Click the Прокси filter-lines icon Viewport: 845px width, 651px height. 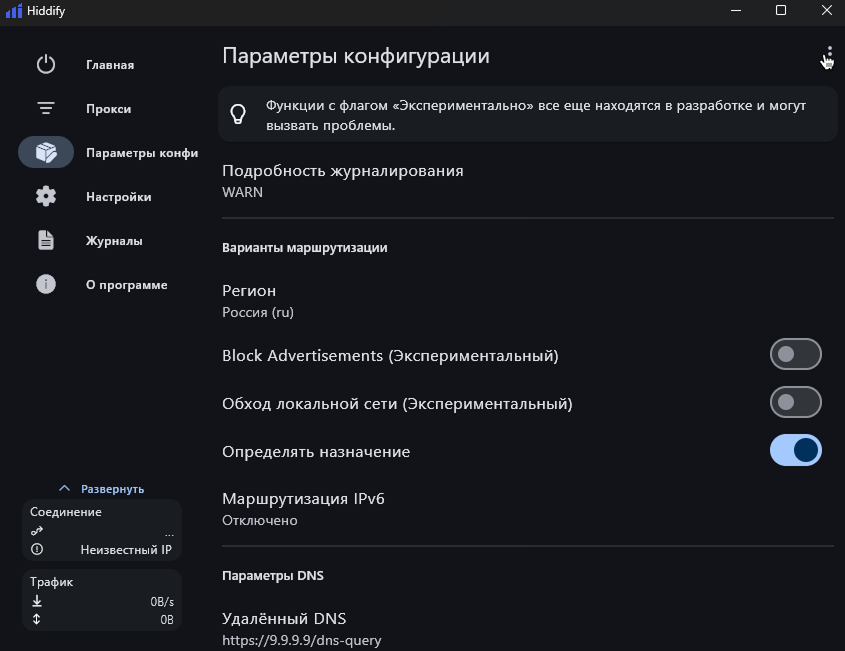coord(46,109)
